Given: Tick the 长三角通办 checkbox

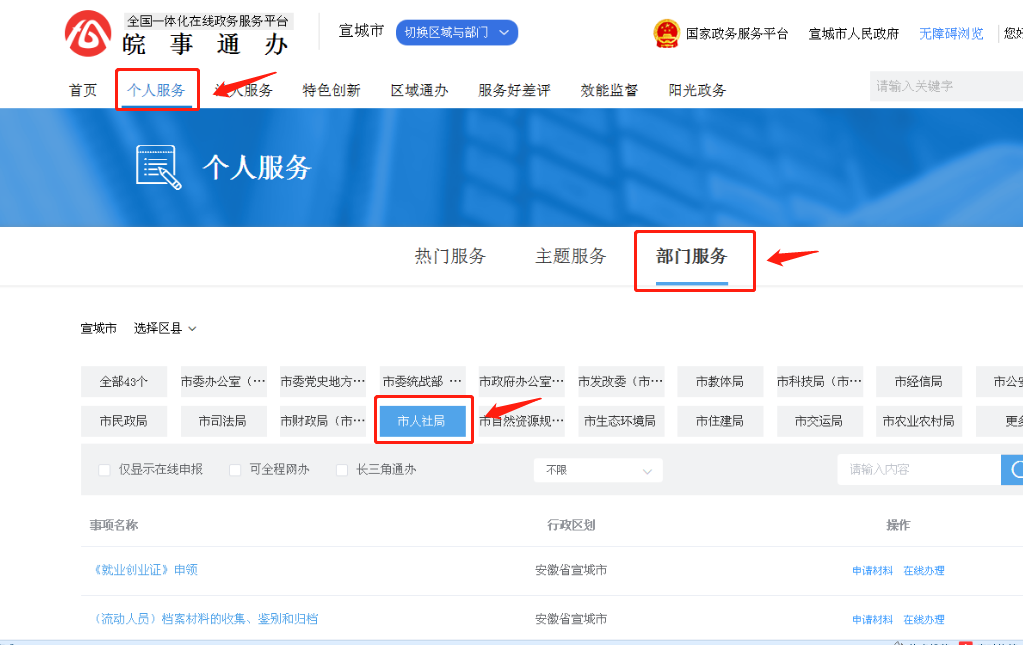Looking at the screenshot, I should (342, 470).
